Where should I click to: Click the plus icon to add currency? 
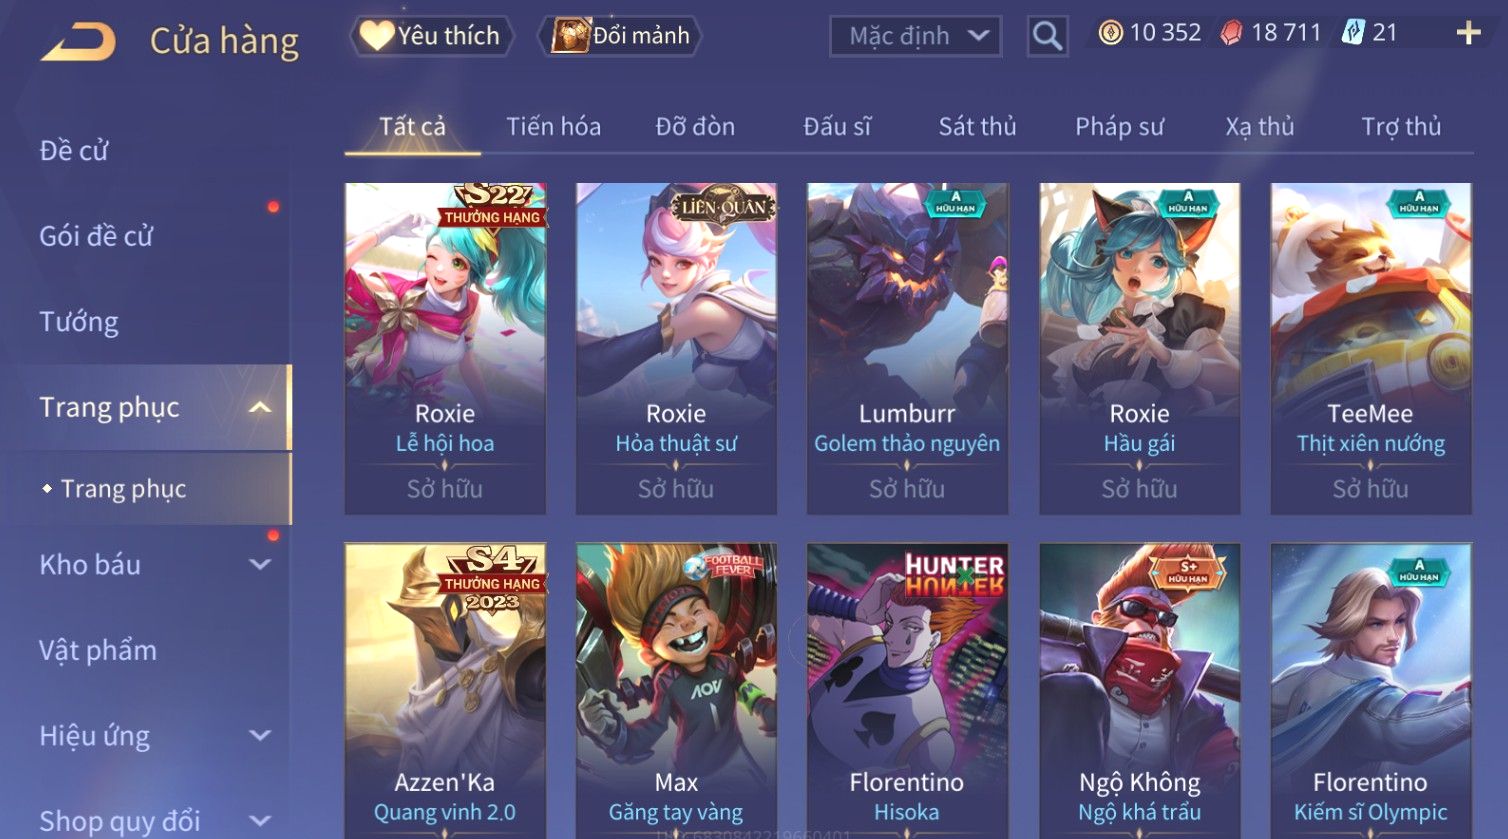tap(1468, 34)
